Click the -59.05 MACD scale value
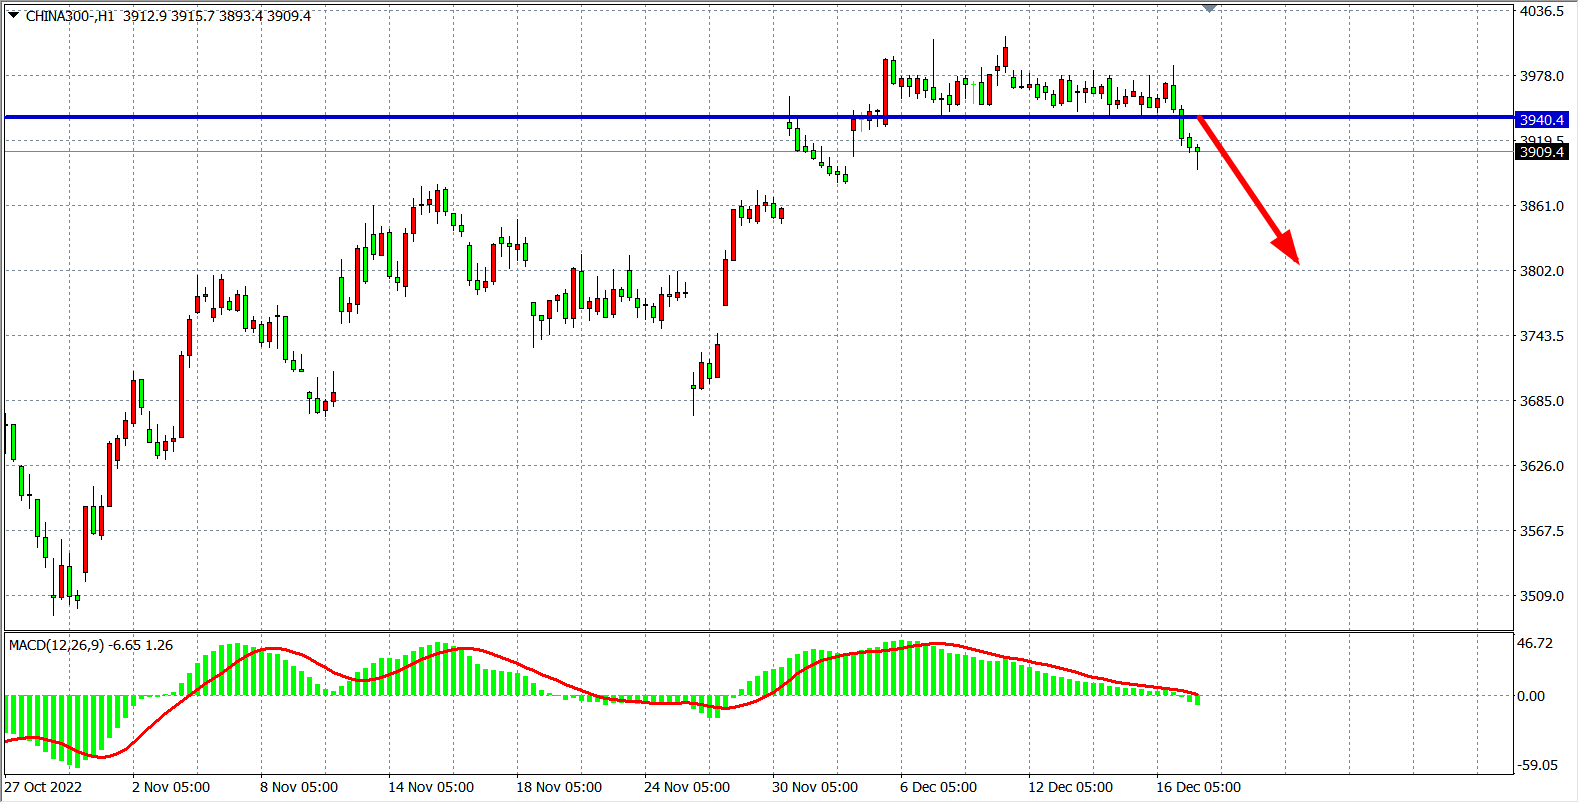The image size is (1579, 803). (1537, 765)
